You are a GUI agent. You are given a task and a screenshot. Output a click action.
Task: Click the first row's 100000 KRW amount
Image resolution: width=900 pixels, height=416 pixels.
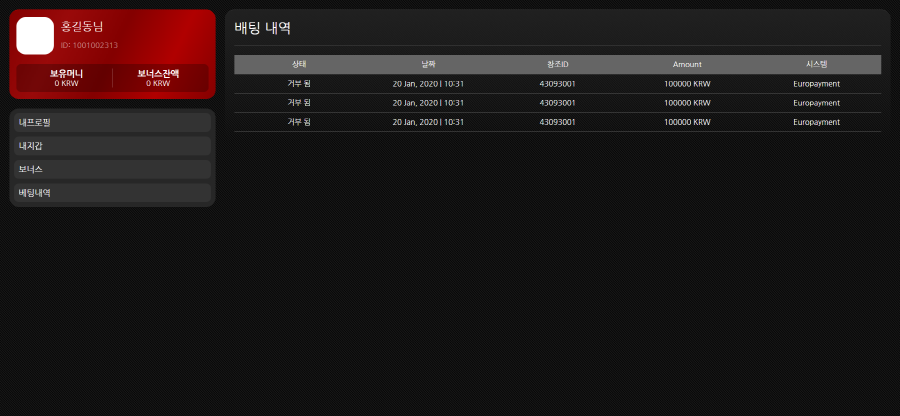687,84
